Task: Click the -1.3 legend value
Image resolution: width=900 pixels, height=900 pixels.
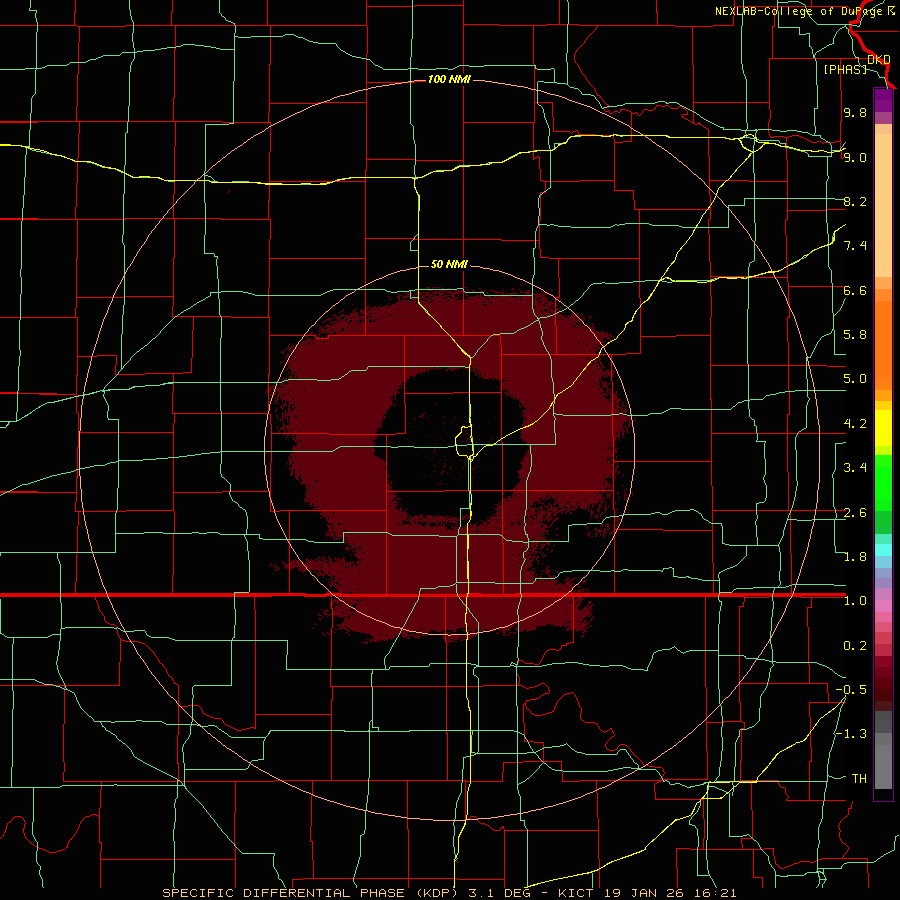Action: click(x=852, y=734)
